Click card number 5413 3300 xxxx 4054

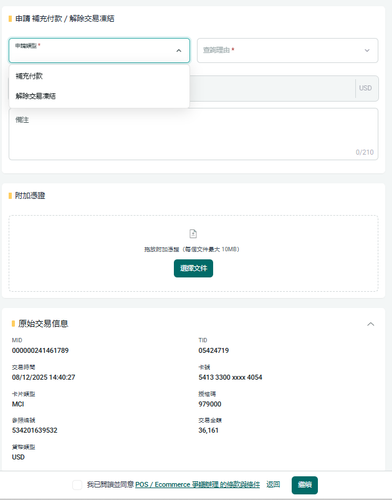(x=230, y=377)
